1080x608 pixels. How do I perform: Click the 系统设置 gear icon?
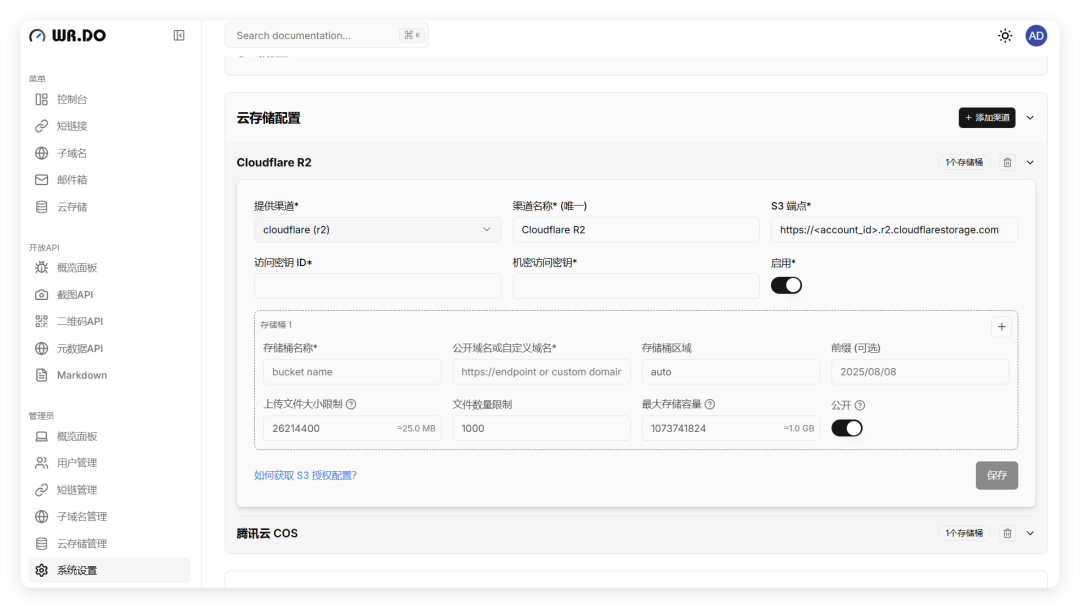[41, 570]
